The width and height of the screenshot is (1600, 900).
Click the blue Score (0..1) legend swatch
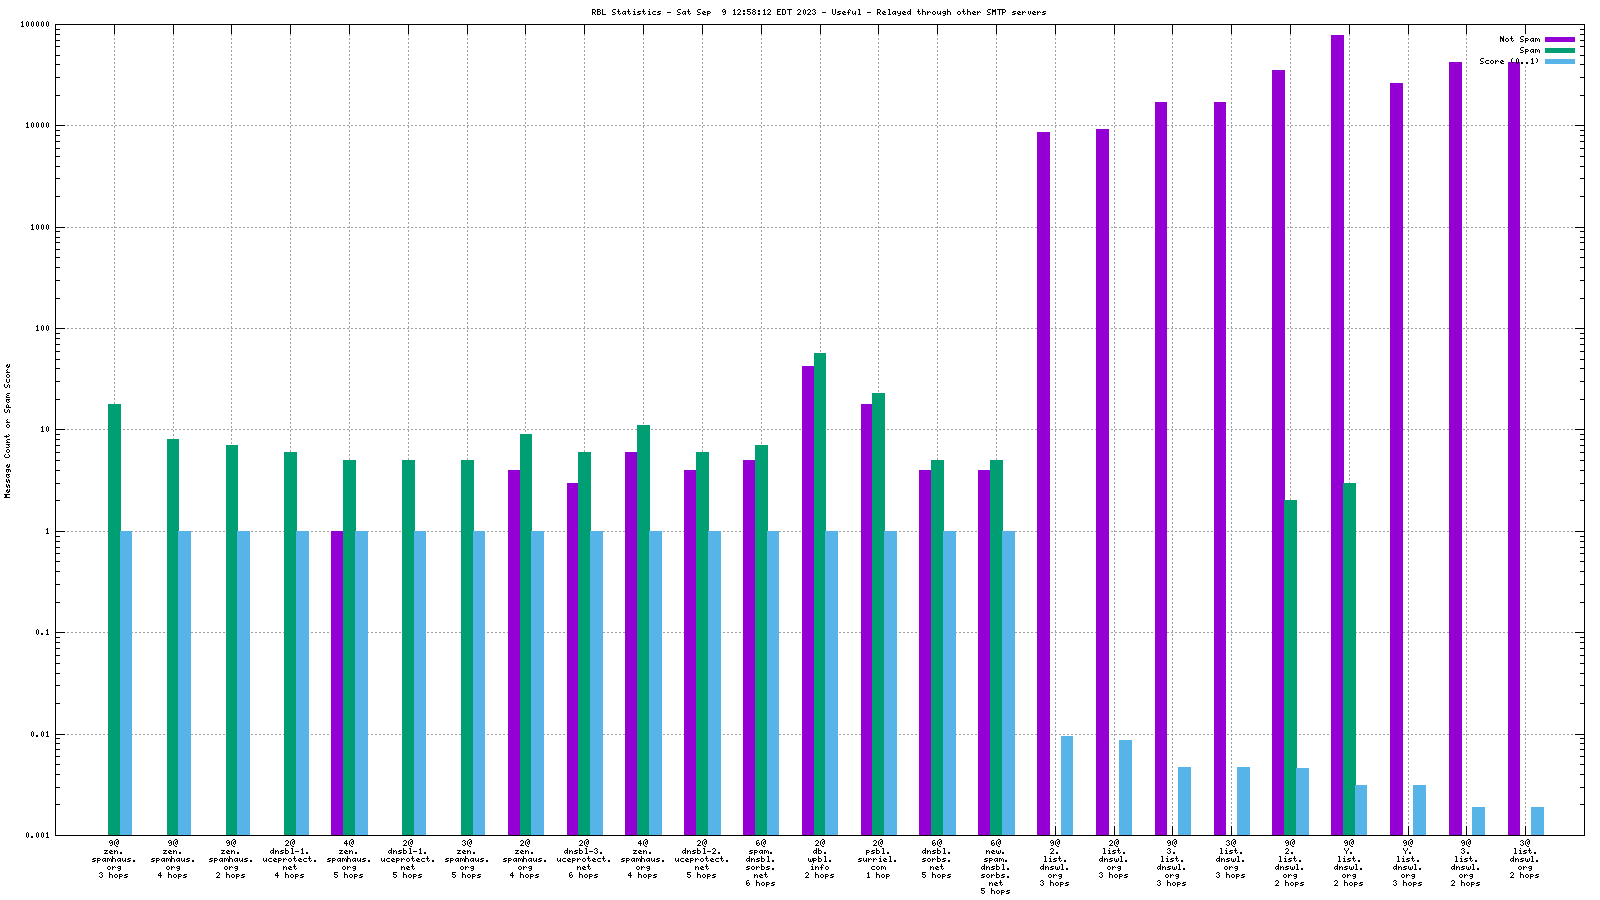tap(1559, 61)
